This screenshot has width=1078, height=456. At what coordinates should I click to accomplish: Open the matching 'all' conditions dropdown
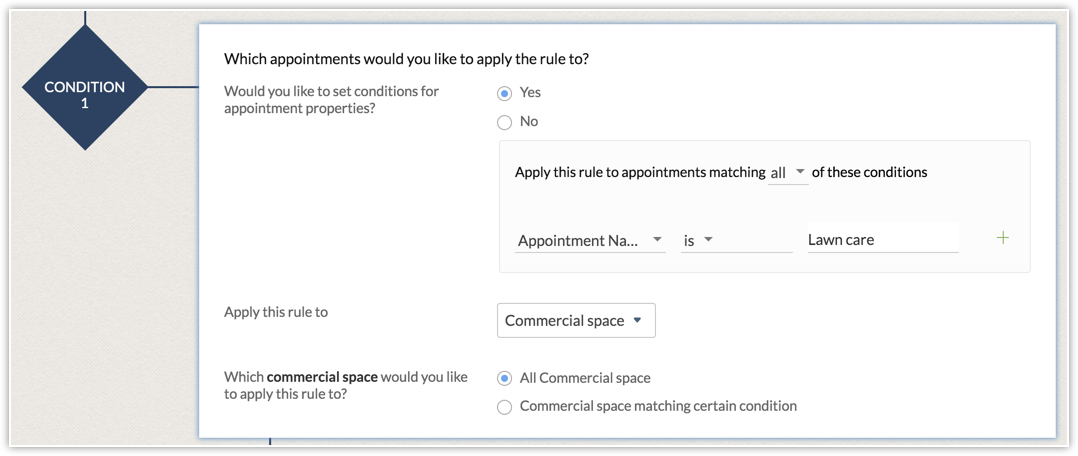tap(788, 173)
